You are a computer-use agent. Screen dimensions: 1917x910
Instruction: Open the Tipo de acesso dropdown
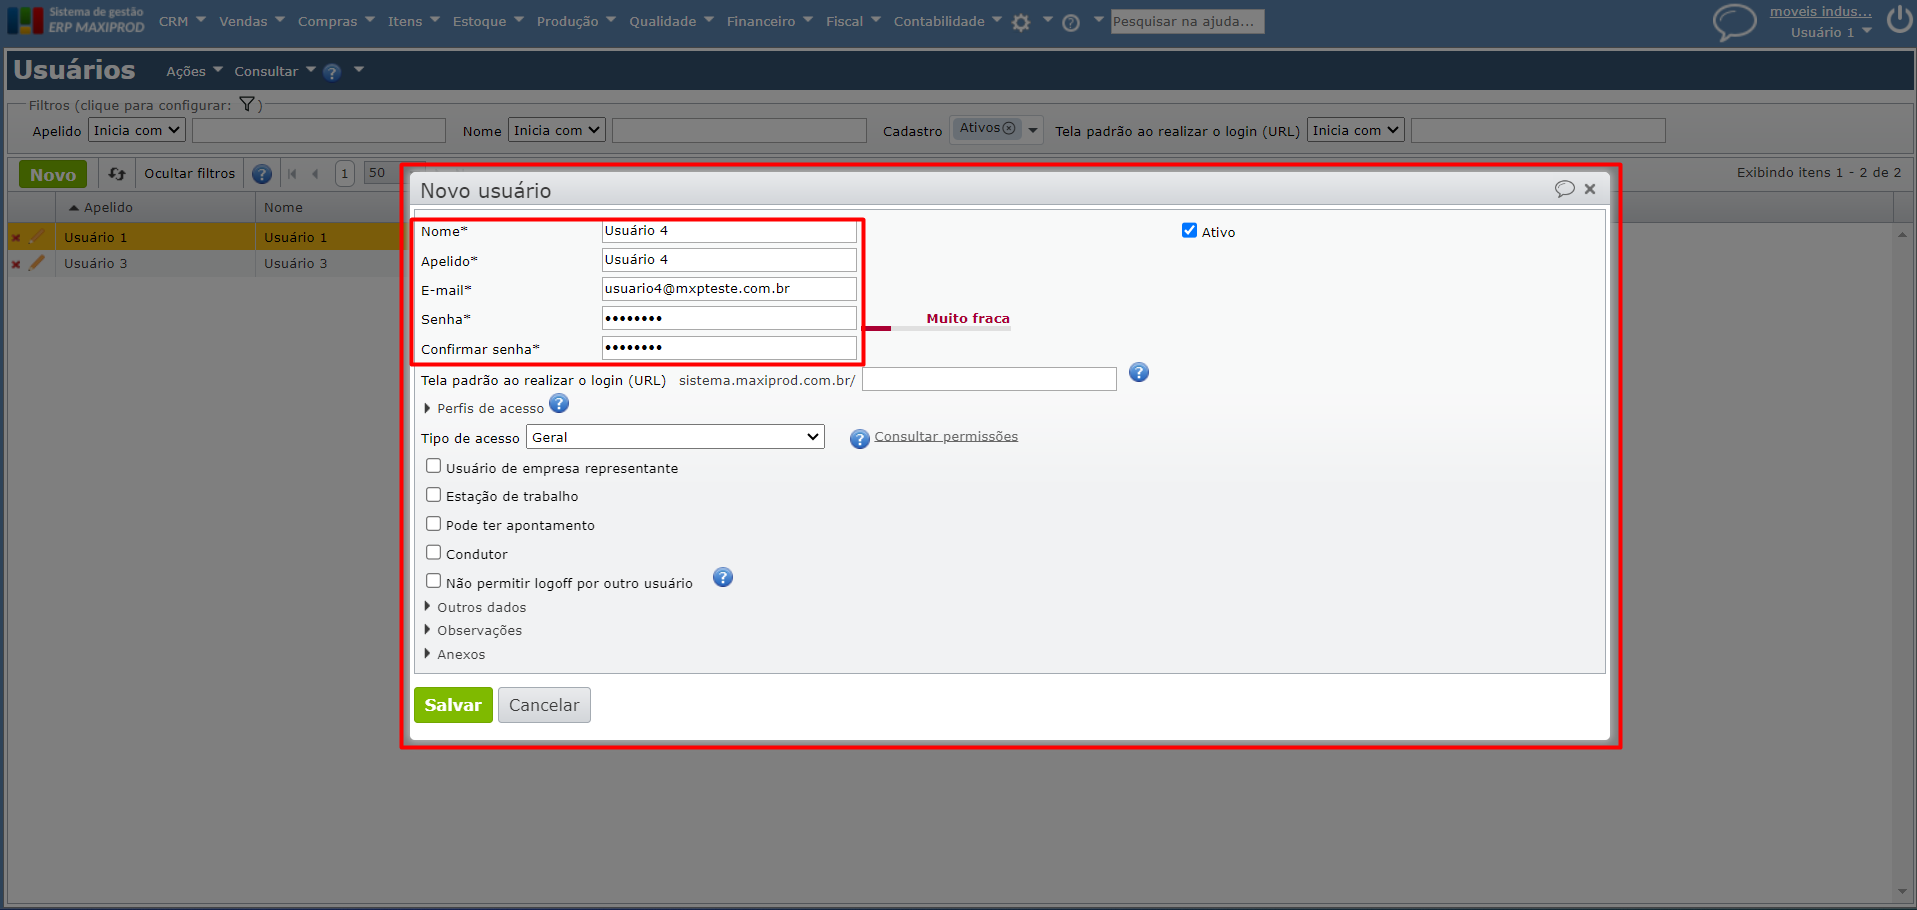point(675,437)
